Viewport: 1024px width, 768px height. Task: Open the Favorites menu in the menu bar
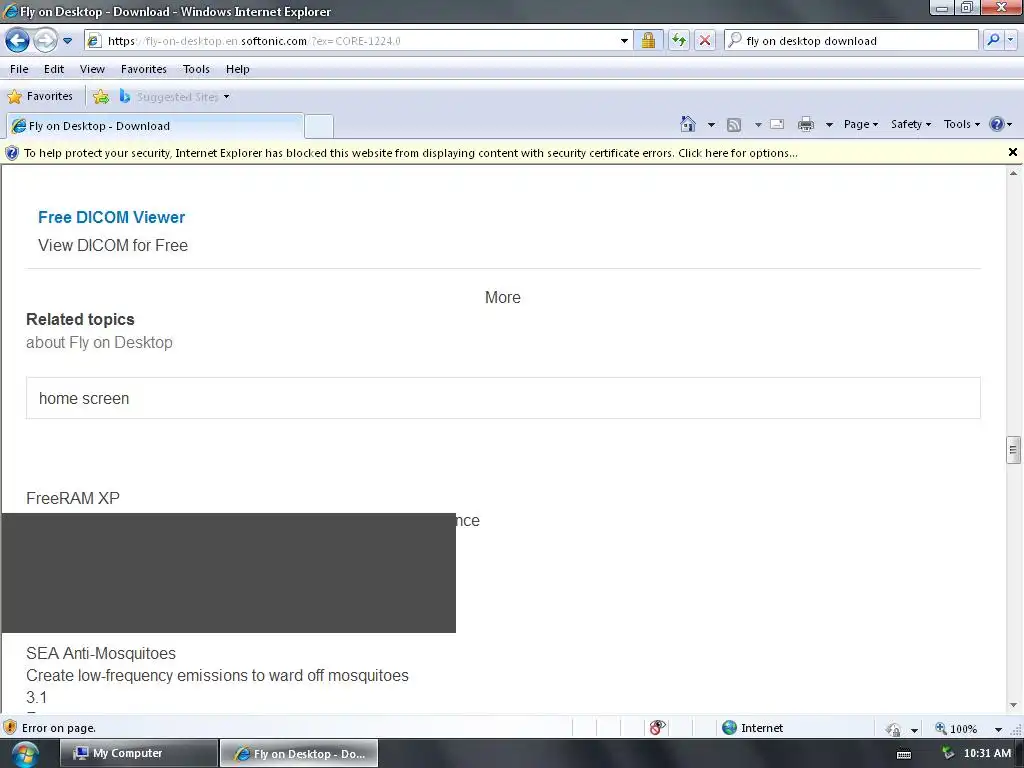tap(144, 69)
